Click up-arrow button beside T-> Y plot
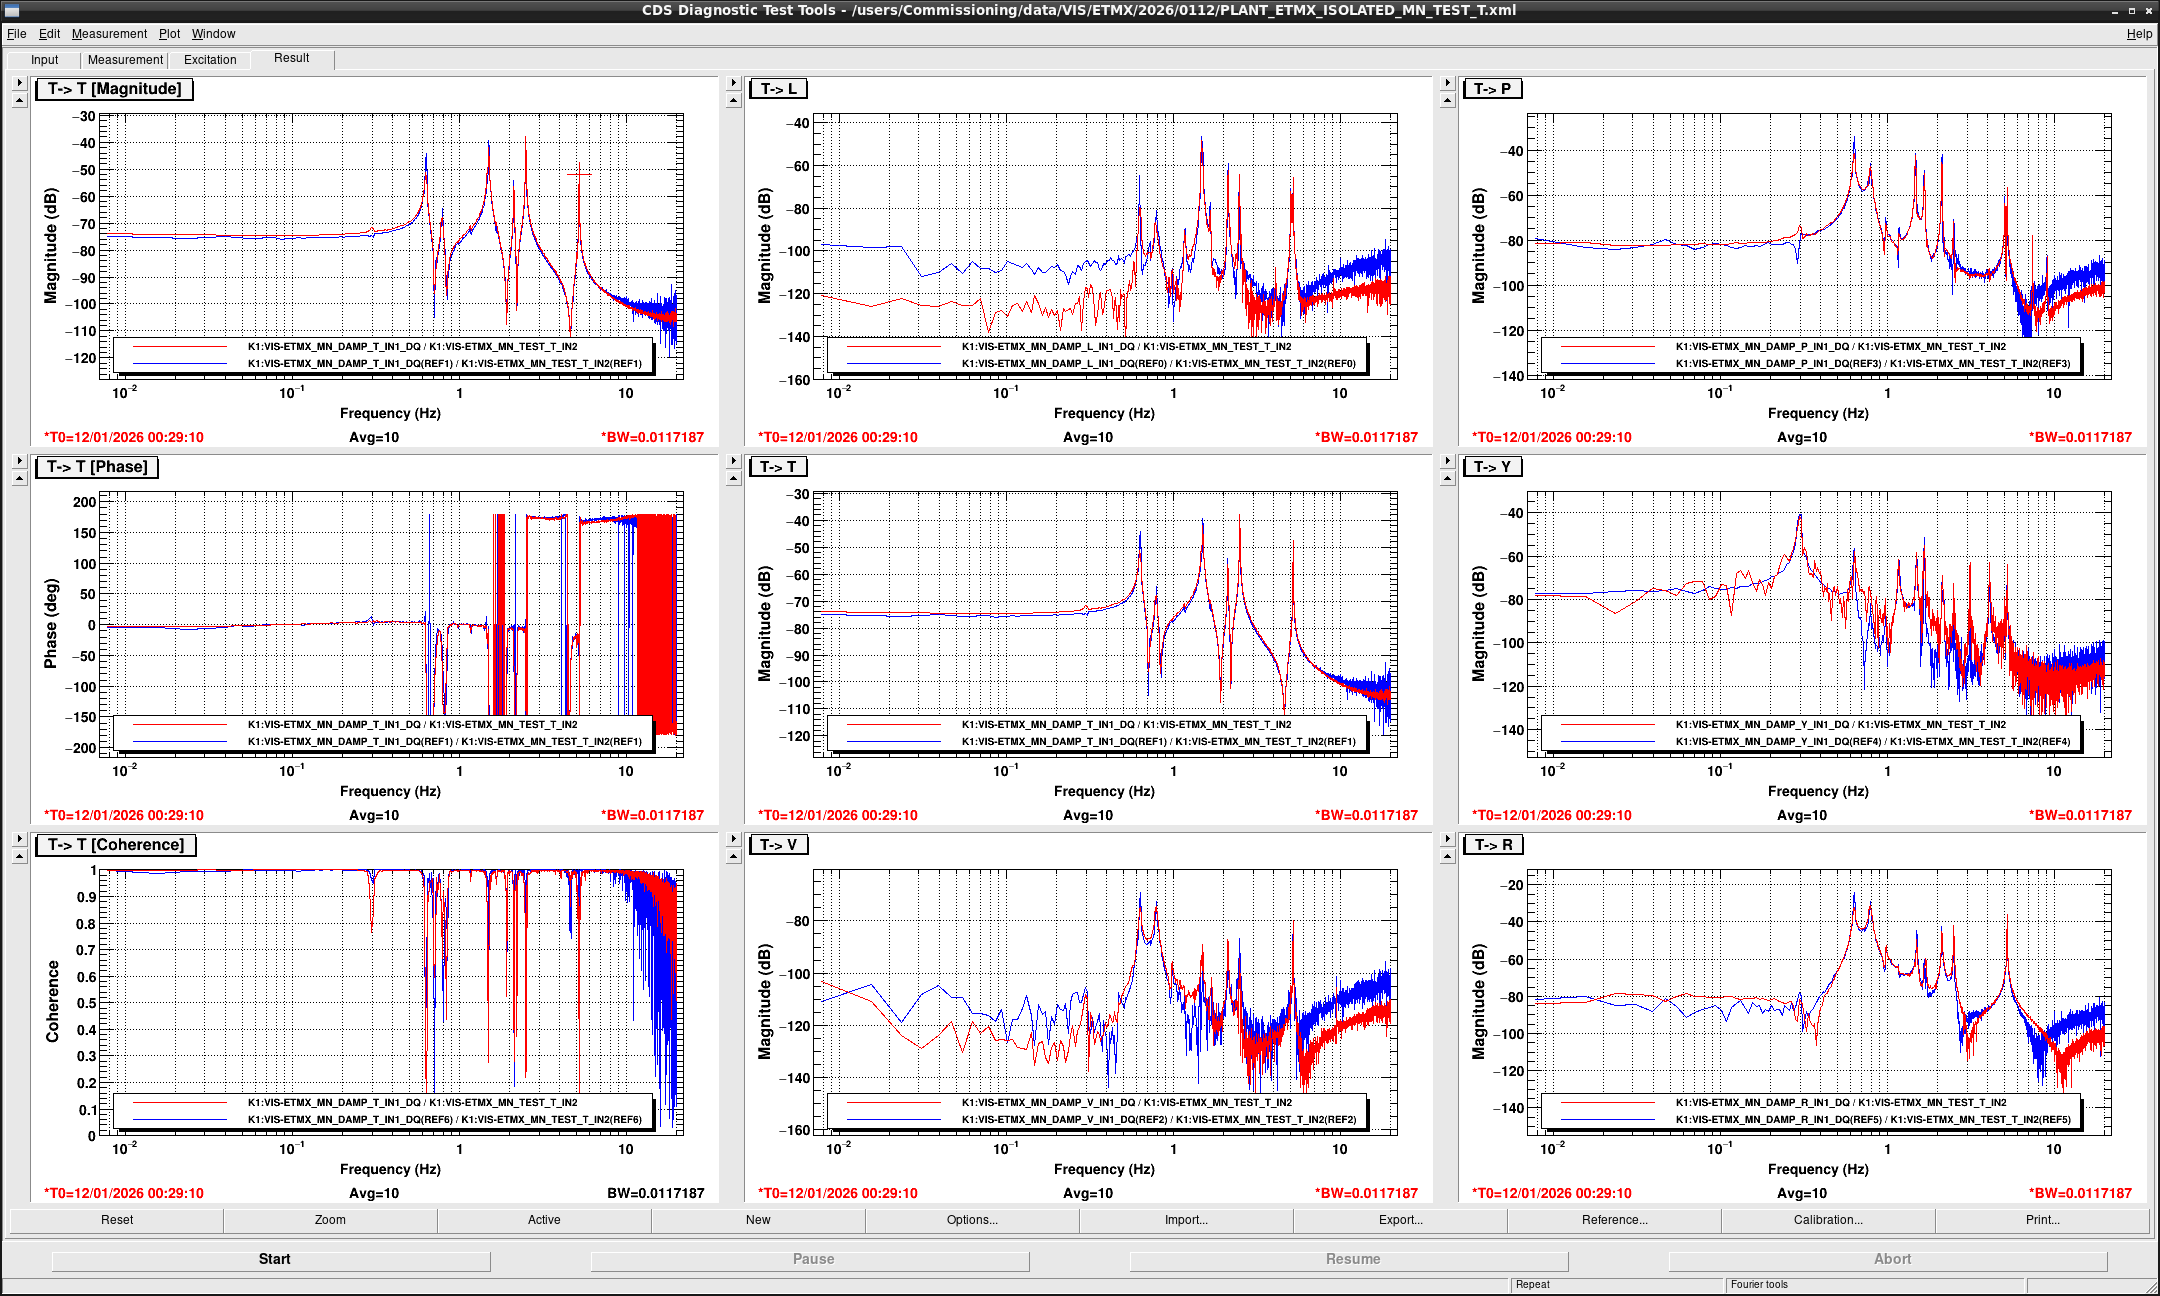Viewport: 2160px width, 1296px height. point(1447,478)
